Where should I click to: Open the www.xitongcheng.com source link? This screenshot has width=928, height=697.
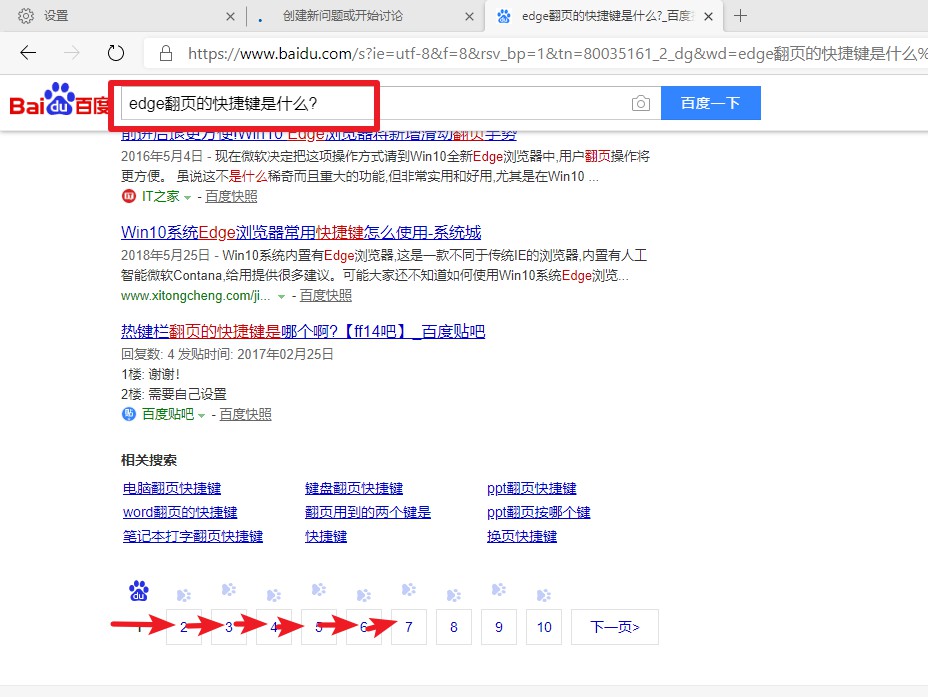[x=195, y=295]
